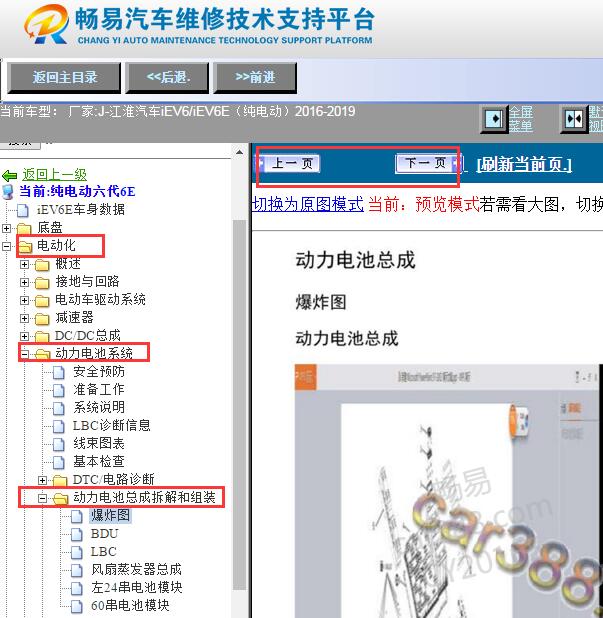Click the 电动车驱动系统 folder icon
Screen dimensions: 603x618
click(x=42, y=301)
